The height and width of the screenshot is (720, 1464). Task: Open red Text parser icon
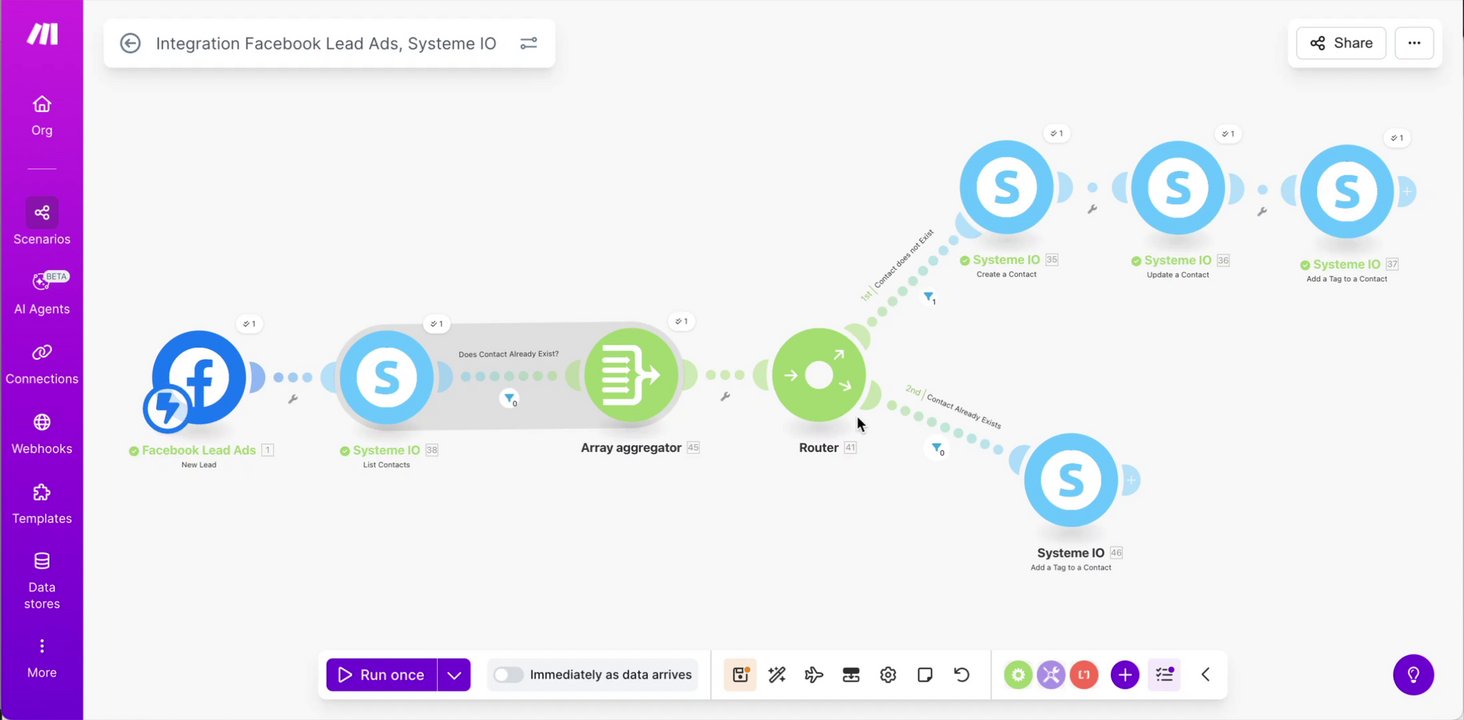coord(1084,675)
